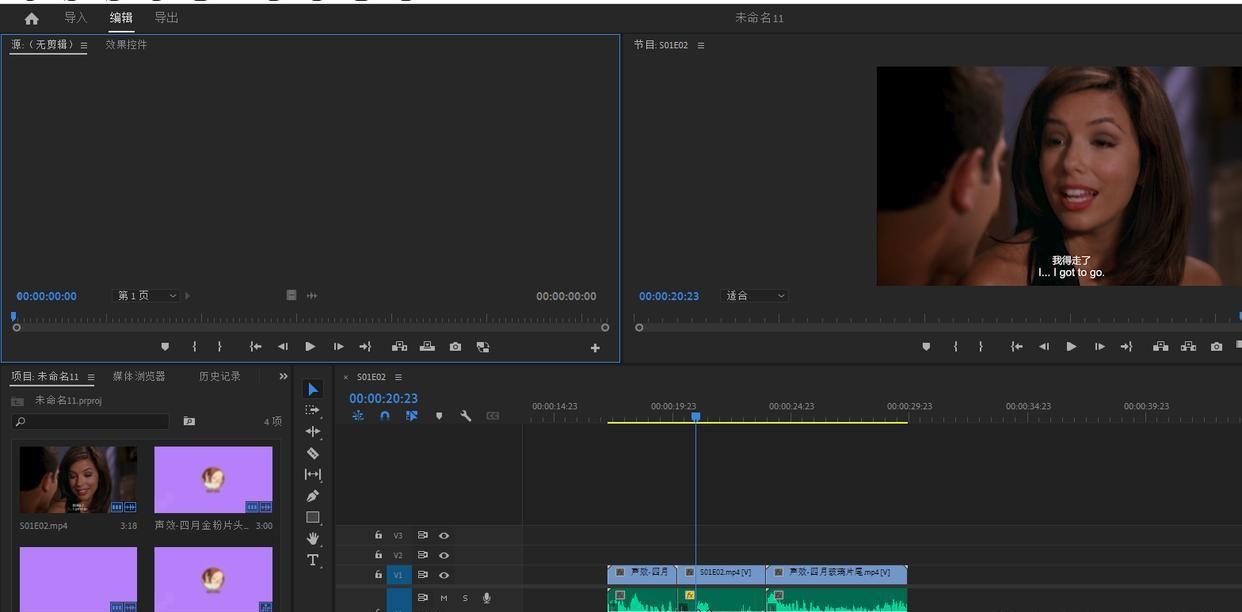The width and height of the screenshot is (1242, 612).
Task: Switch to 导出 workspace tab
Action: click(x=166, y=18)
